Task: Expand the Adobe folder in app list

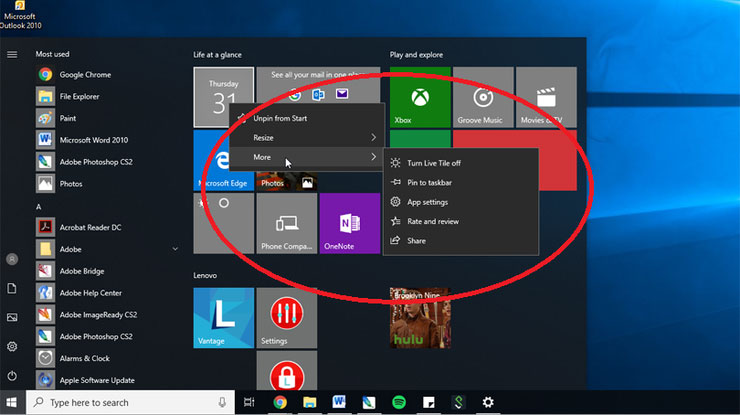Action: [175, 249]
